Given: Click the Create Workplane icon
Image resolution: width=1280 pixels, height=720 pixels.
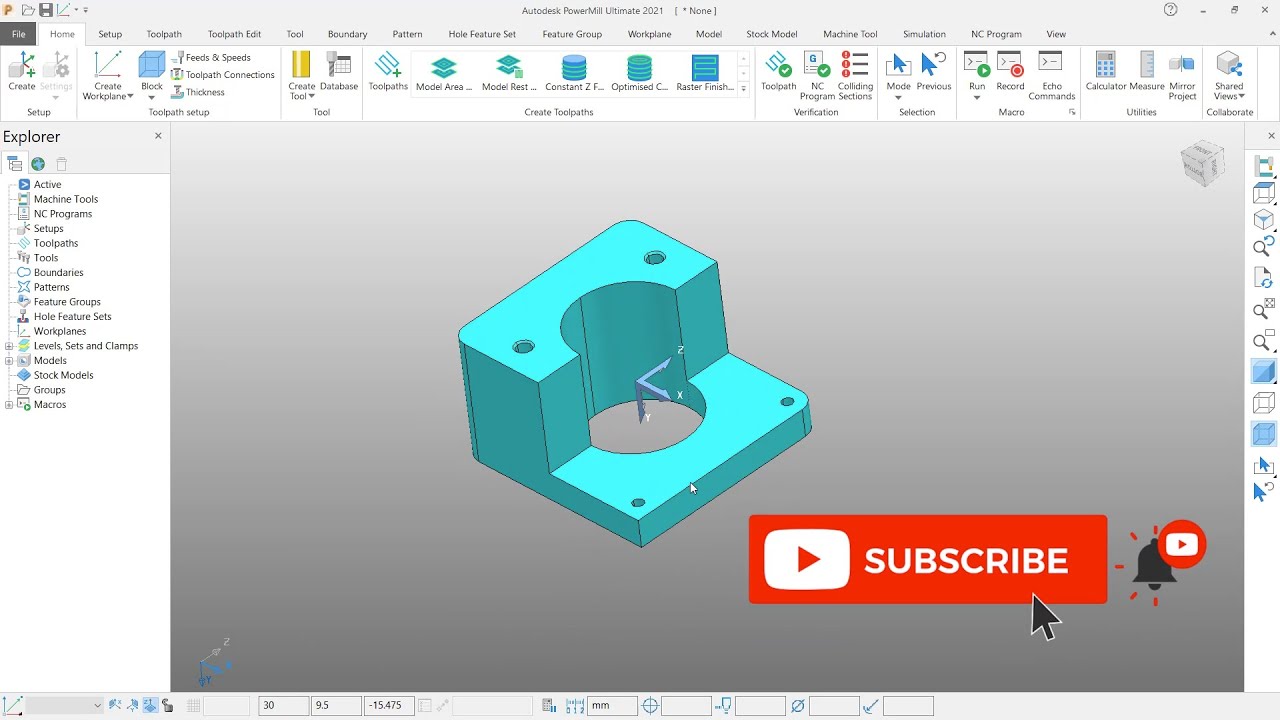Looking at the screenshot, I should (107, 66).
